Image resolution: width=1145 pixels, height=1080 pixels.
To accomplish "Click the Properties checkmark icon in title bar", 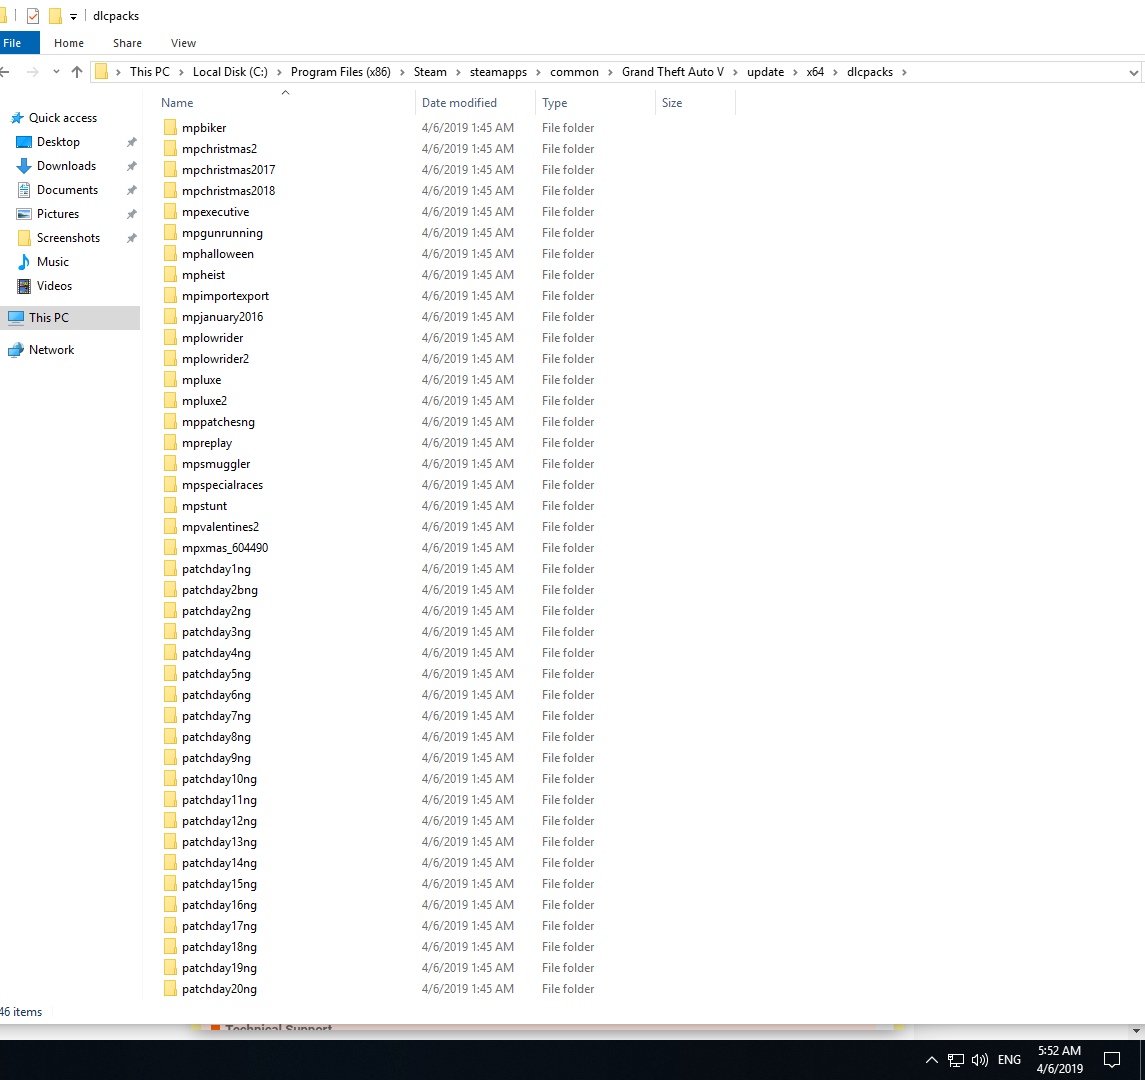I will point(33,15).
